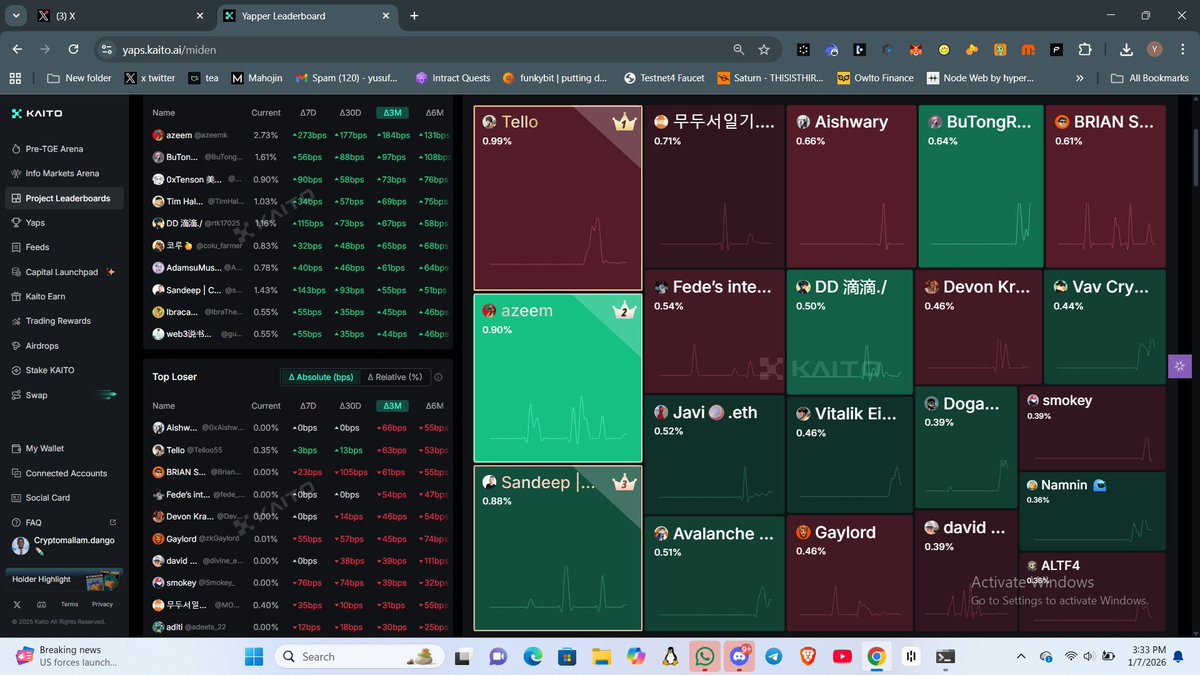The width and height of the screenshot is (1200, 675).
Task: Open the All Bookmarks folder
Action: click(x=1150, y=78)
